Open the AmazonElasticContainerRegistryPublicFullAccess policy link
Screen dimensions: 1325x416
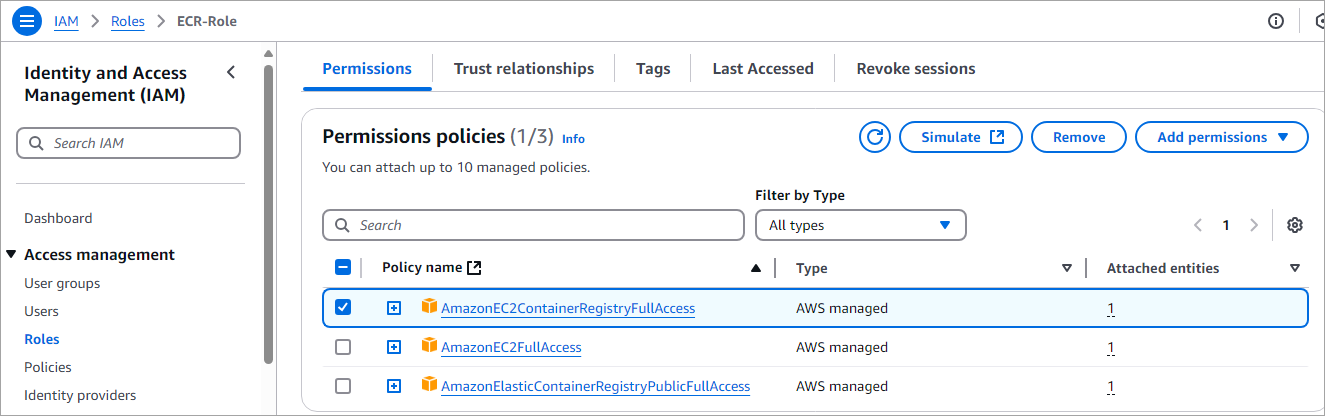[x=596, y=386]
